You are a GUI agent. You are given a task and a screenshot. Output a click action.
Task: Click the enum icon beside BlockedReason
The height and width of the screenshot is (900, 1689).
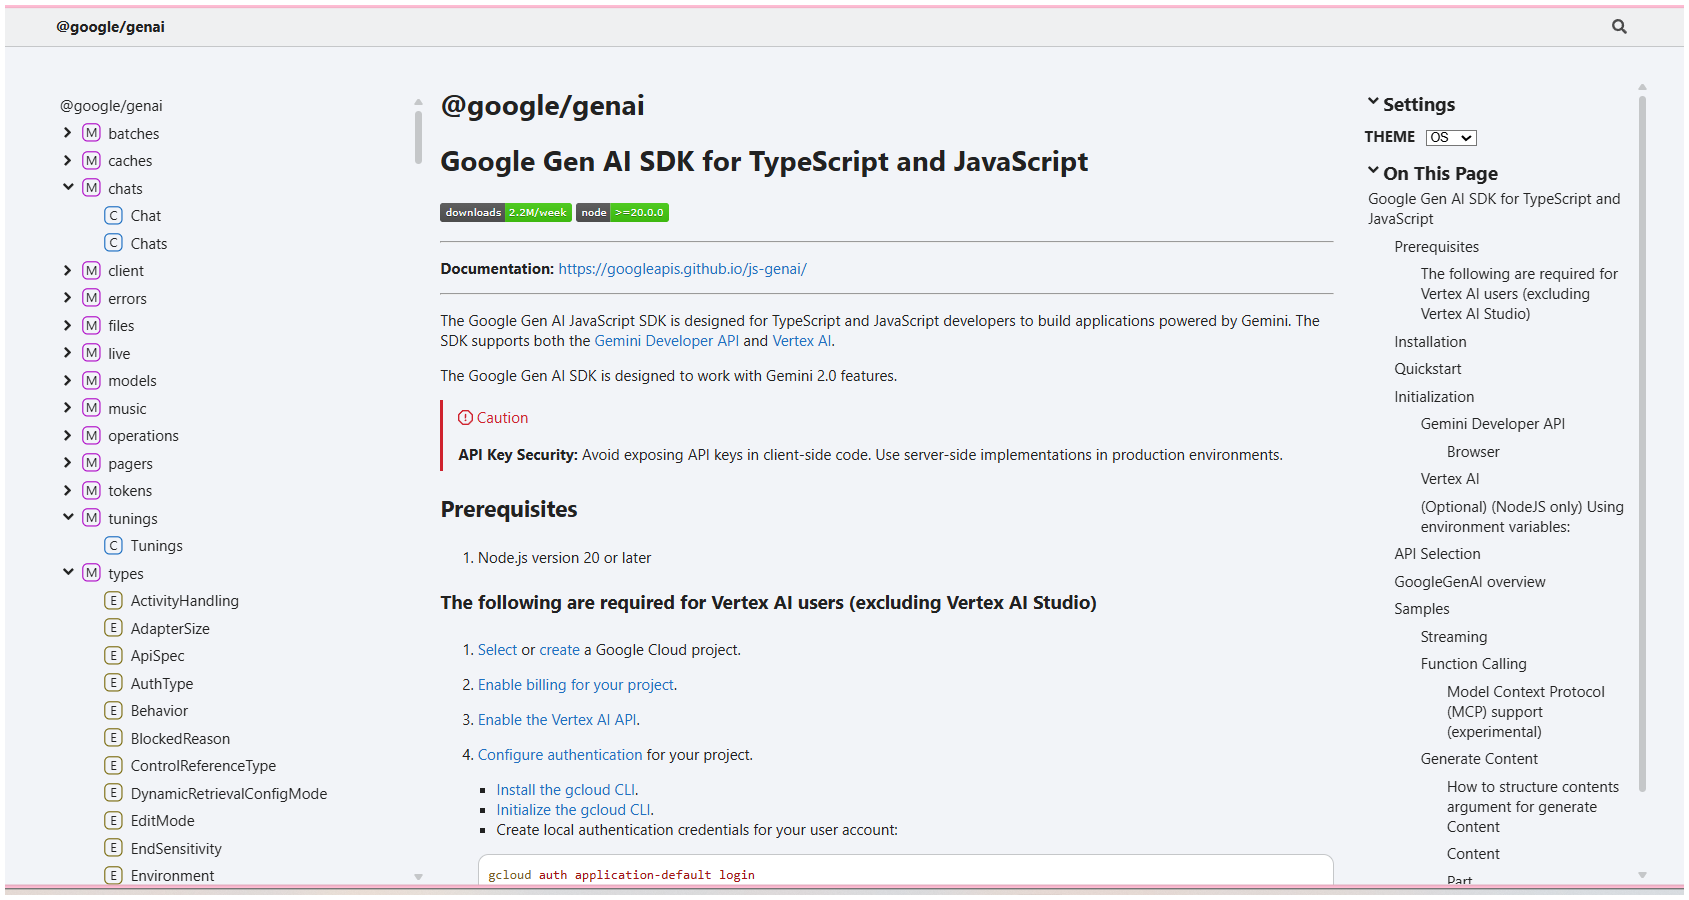(x=114, y=738)
